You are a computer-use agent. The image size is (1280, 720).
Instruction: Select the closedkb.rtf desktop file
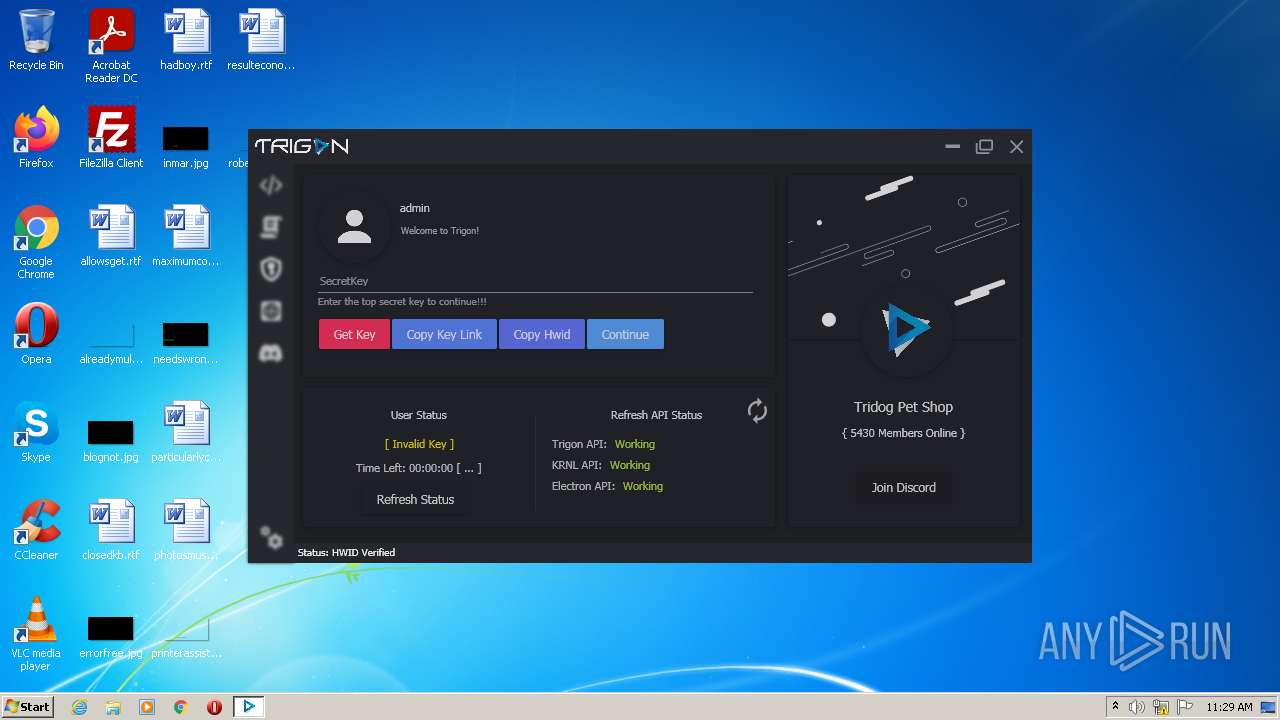(111, 530)
